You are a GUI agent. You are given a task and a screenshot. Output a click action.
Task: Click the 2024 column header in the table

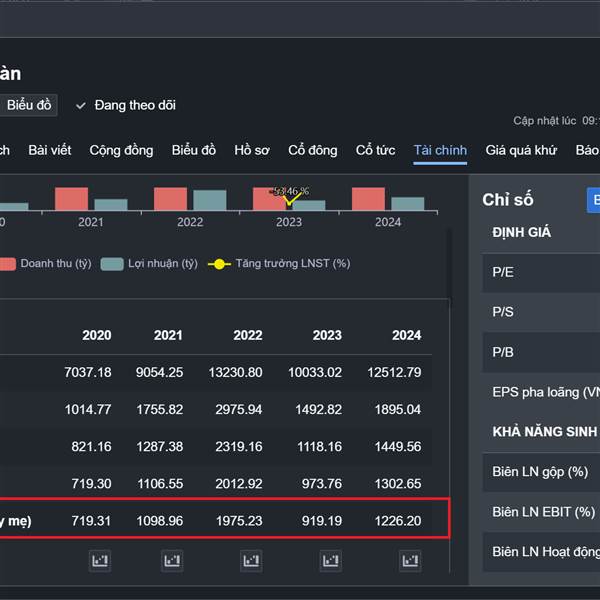(407, 335)
